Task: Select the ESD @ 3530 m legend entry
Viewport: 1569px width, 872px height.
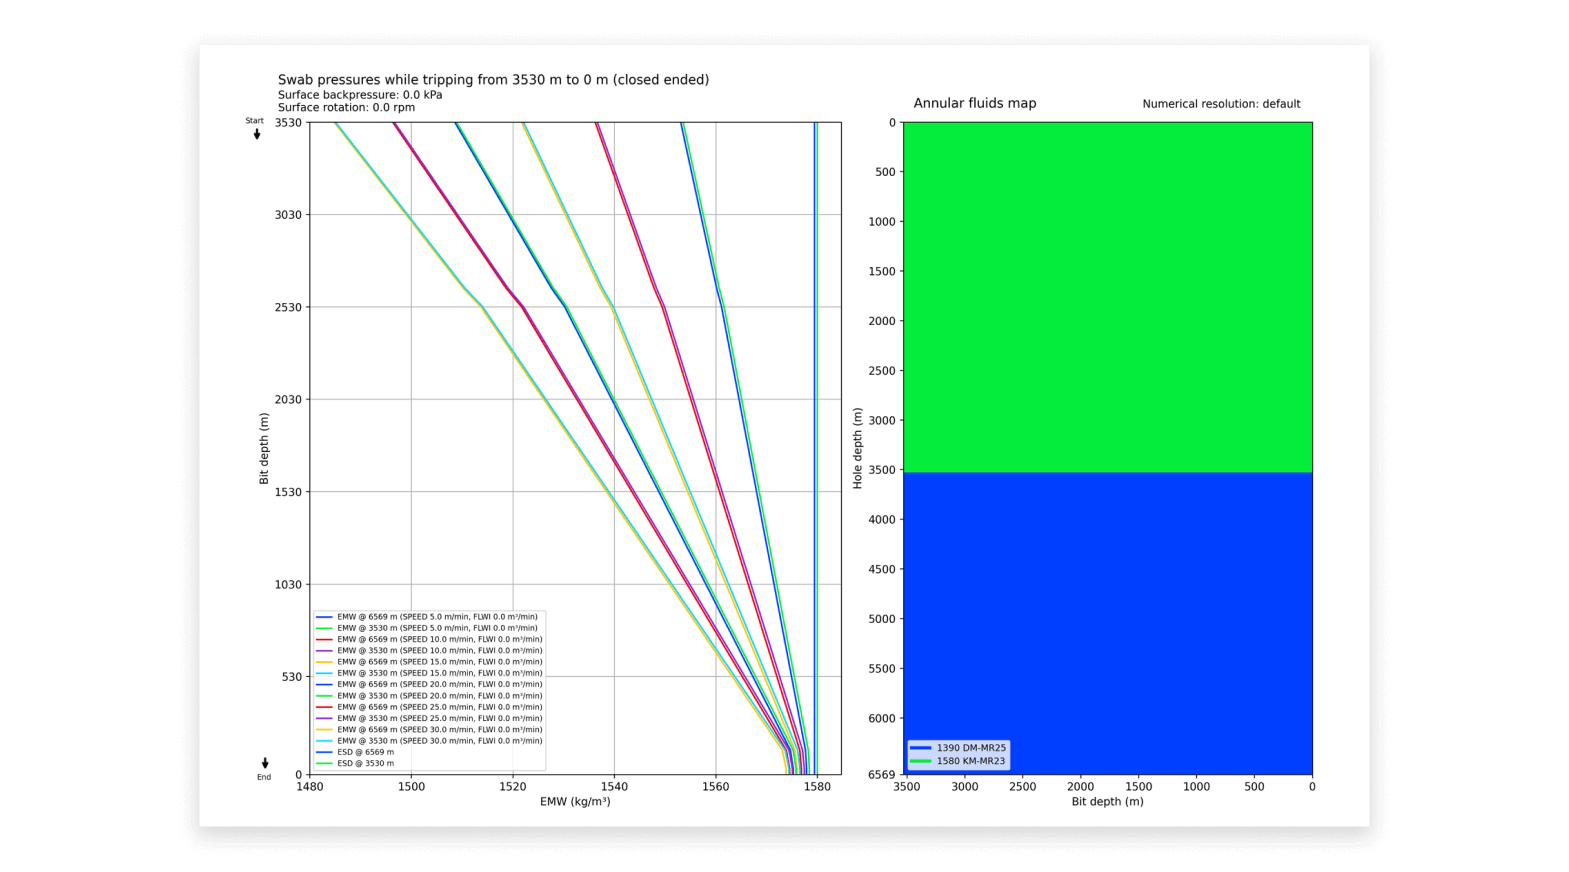Action: point(365,763)
